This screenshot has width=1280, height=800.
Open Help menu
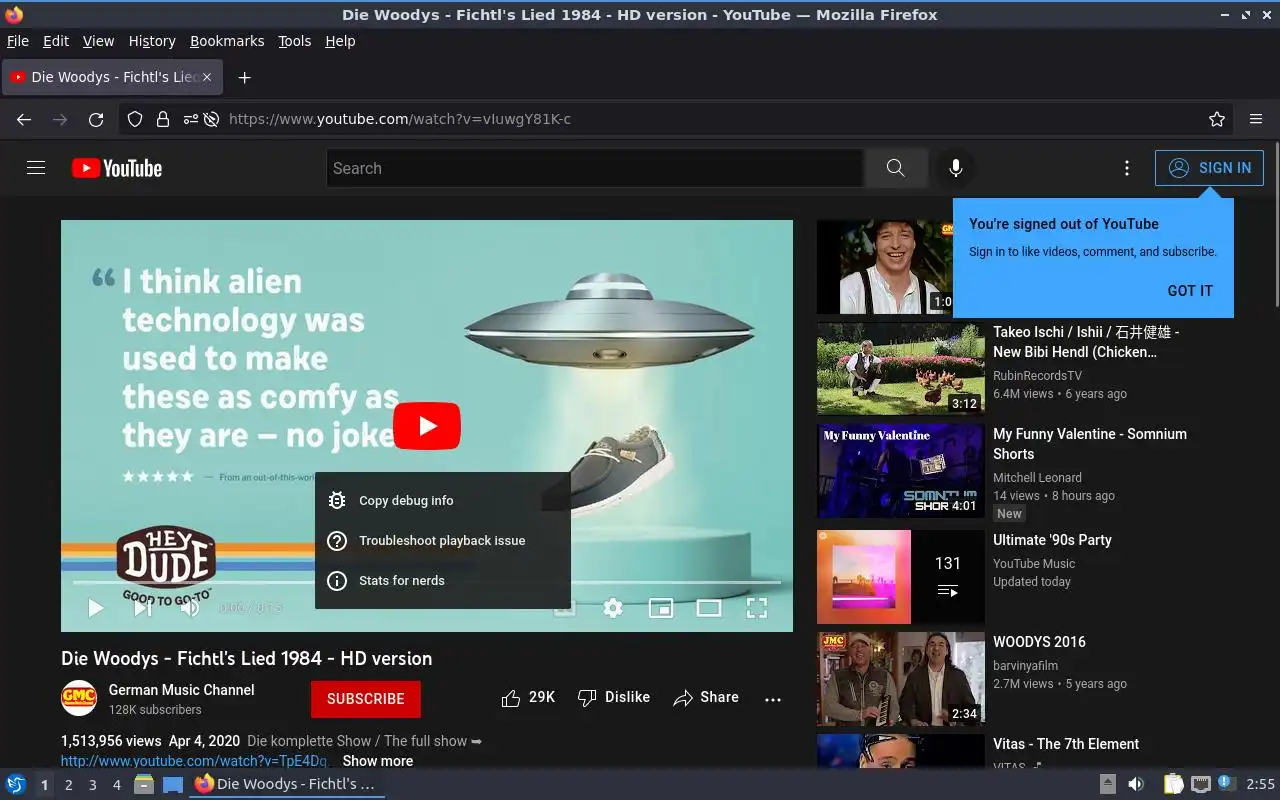point(340,41)
